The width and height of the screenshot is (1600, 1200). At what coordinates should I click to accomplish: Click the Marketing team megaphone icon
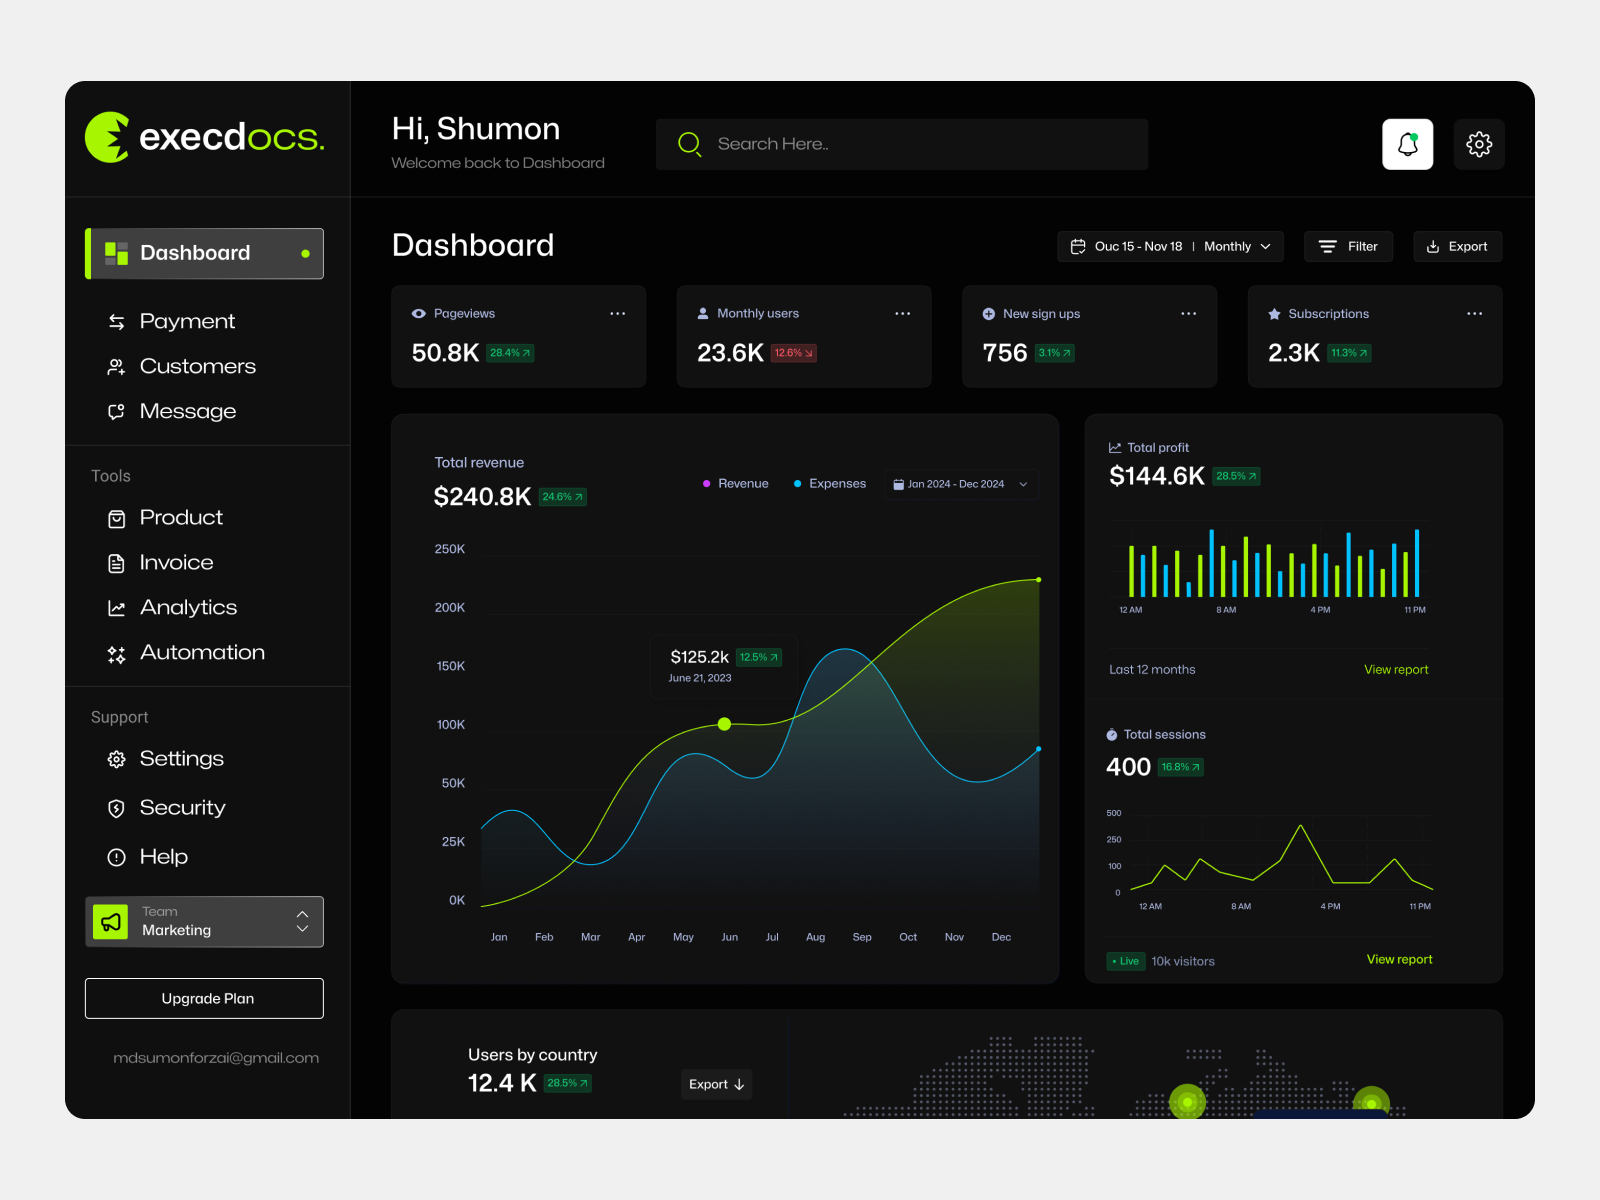pos(111,921)
